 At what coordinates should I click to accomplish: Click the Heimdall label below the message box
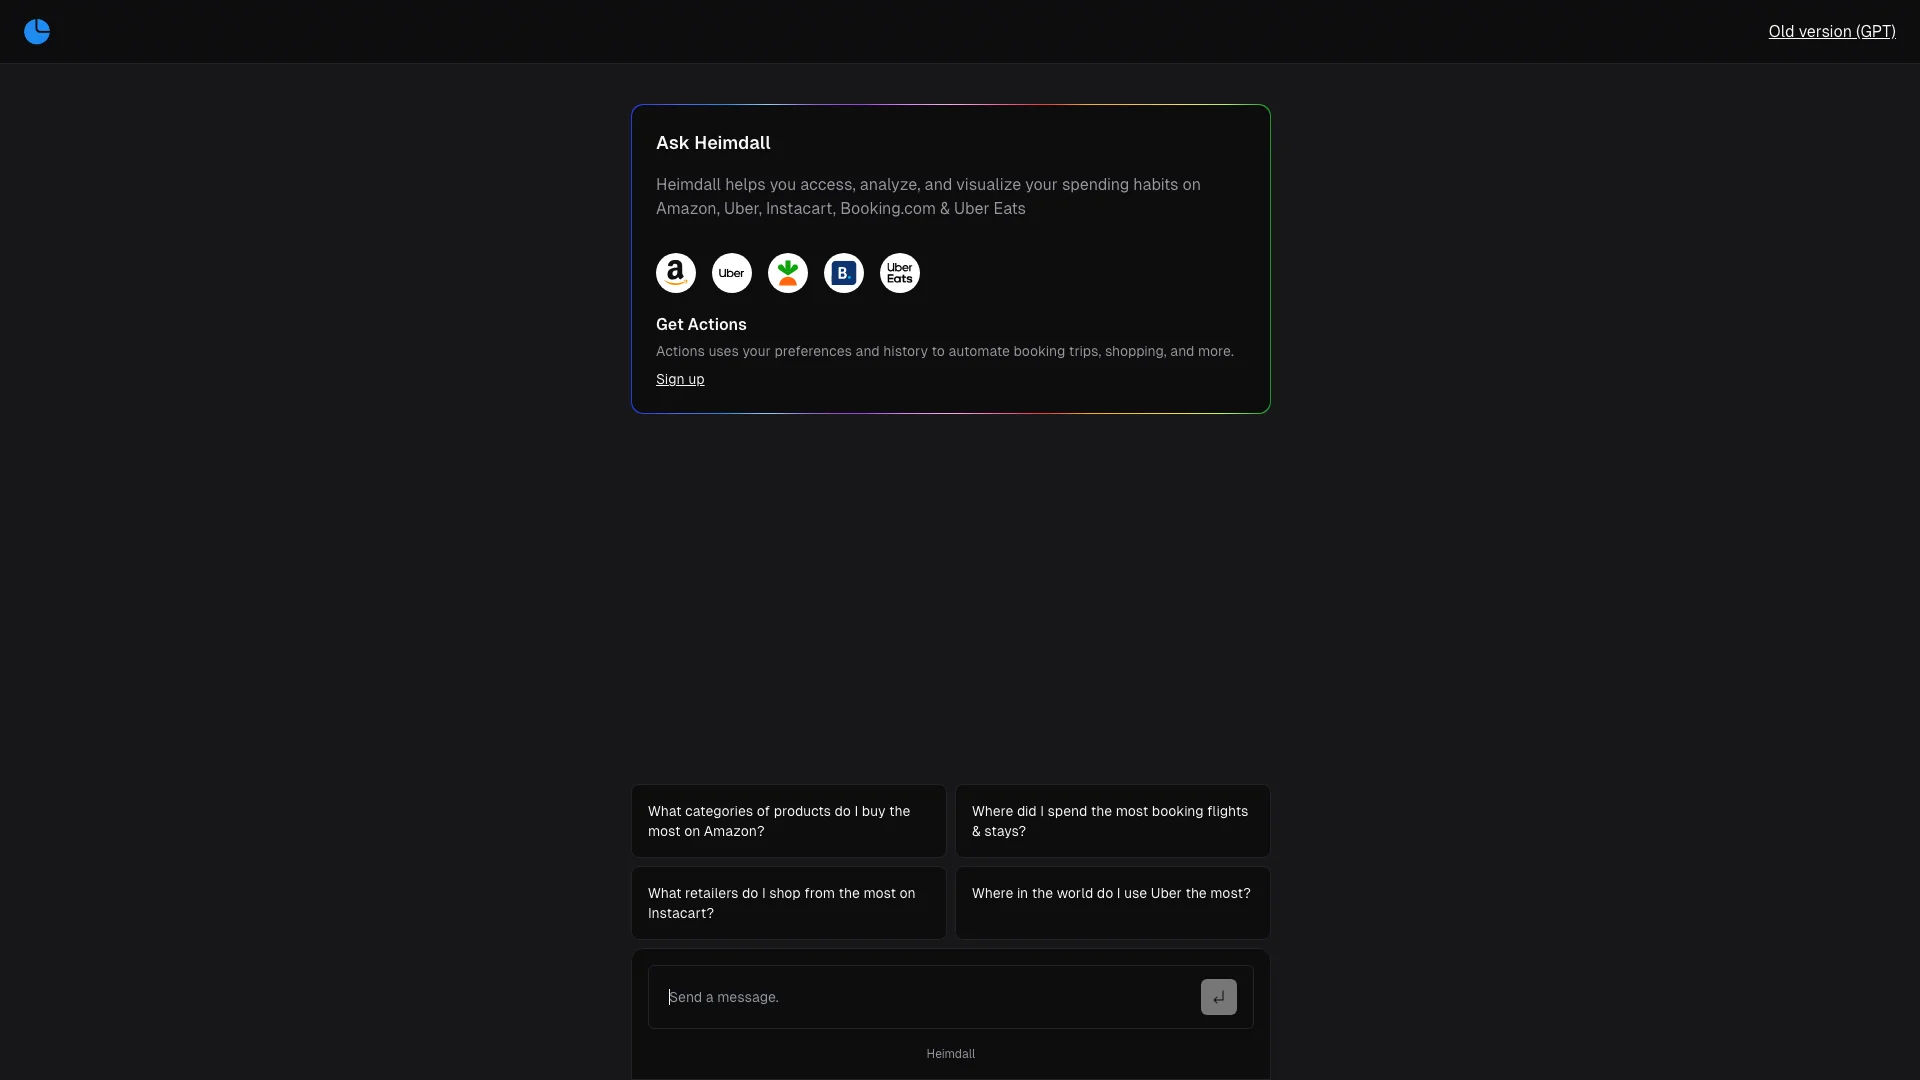(950, 1054)
